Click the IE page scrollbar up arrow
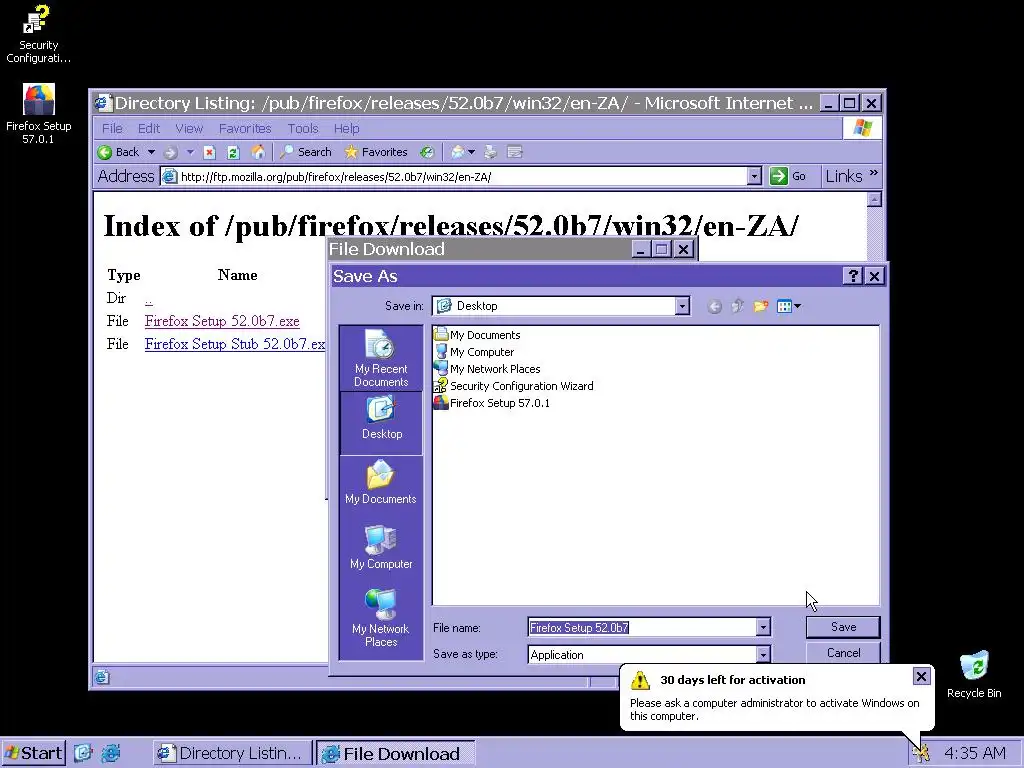 tap(874, 200)
